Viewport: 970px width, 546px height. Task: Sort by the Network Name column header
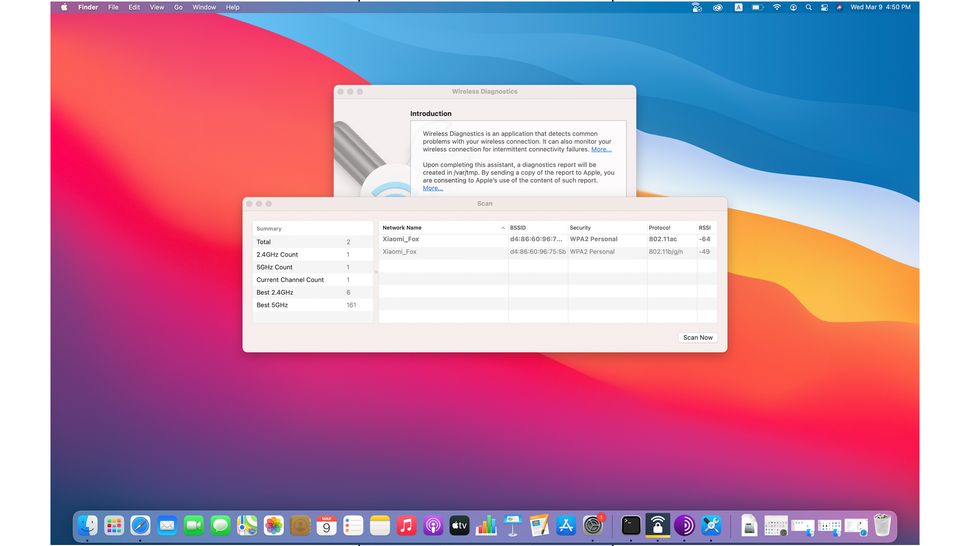442,228
